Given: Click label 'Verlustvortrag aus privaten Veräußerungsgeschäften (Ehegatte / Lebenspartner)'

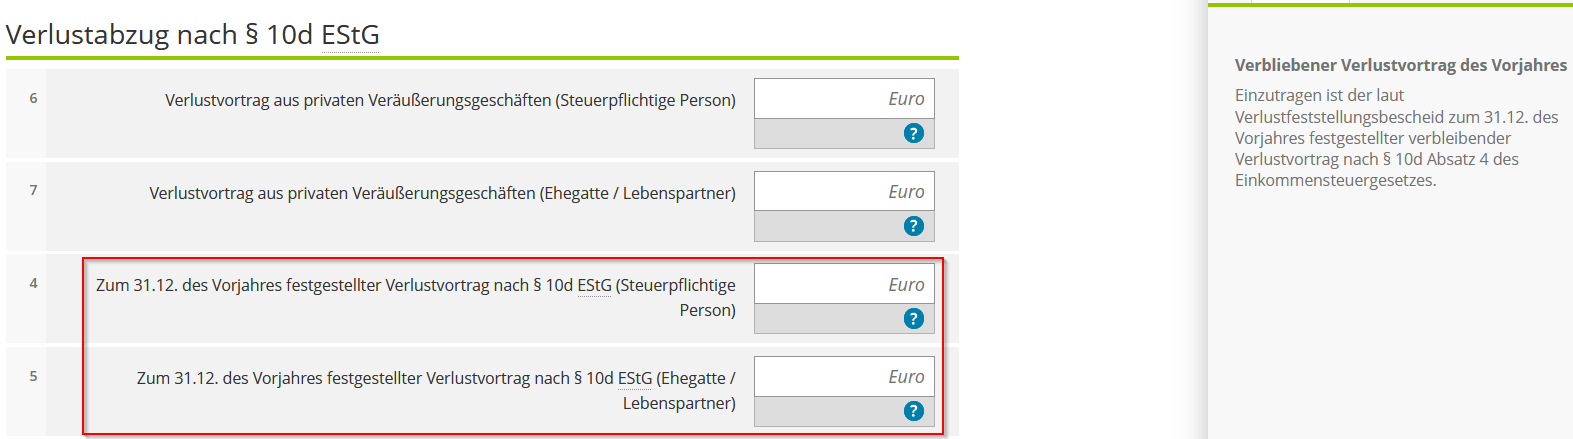Looking at the screenshot, I should pos(442,193).
